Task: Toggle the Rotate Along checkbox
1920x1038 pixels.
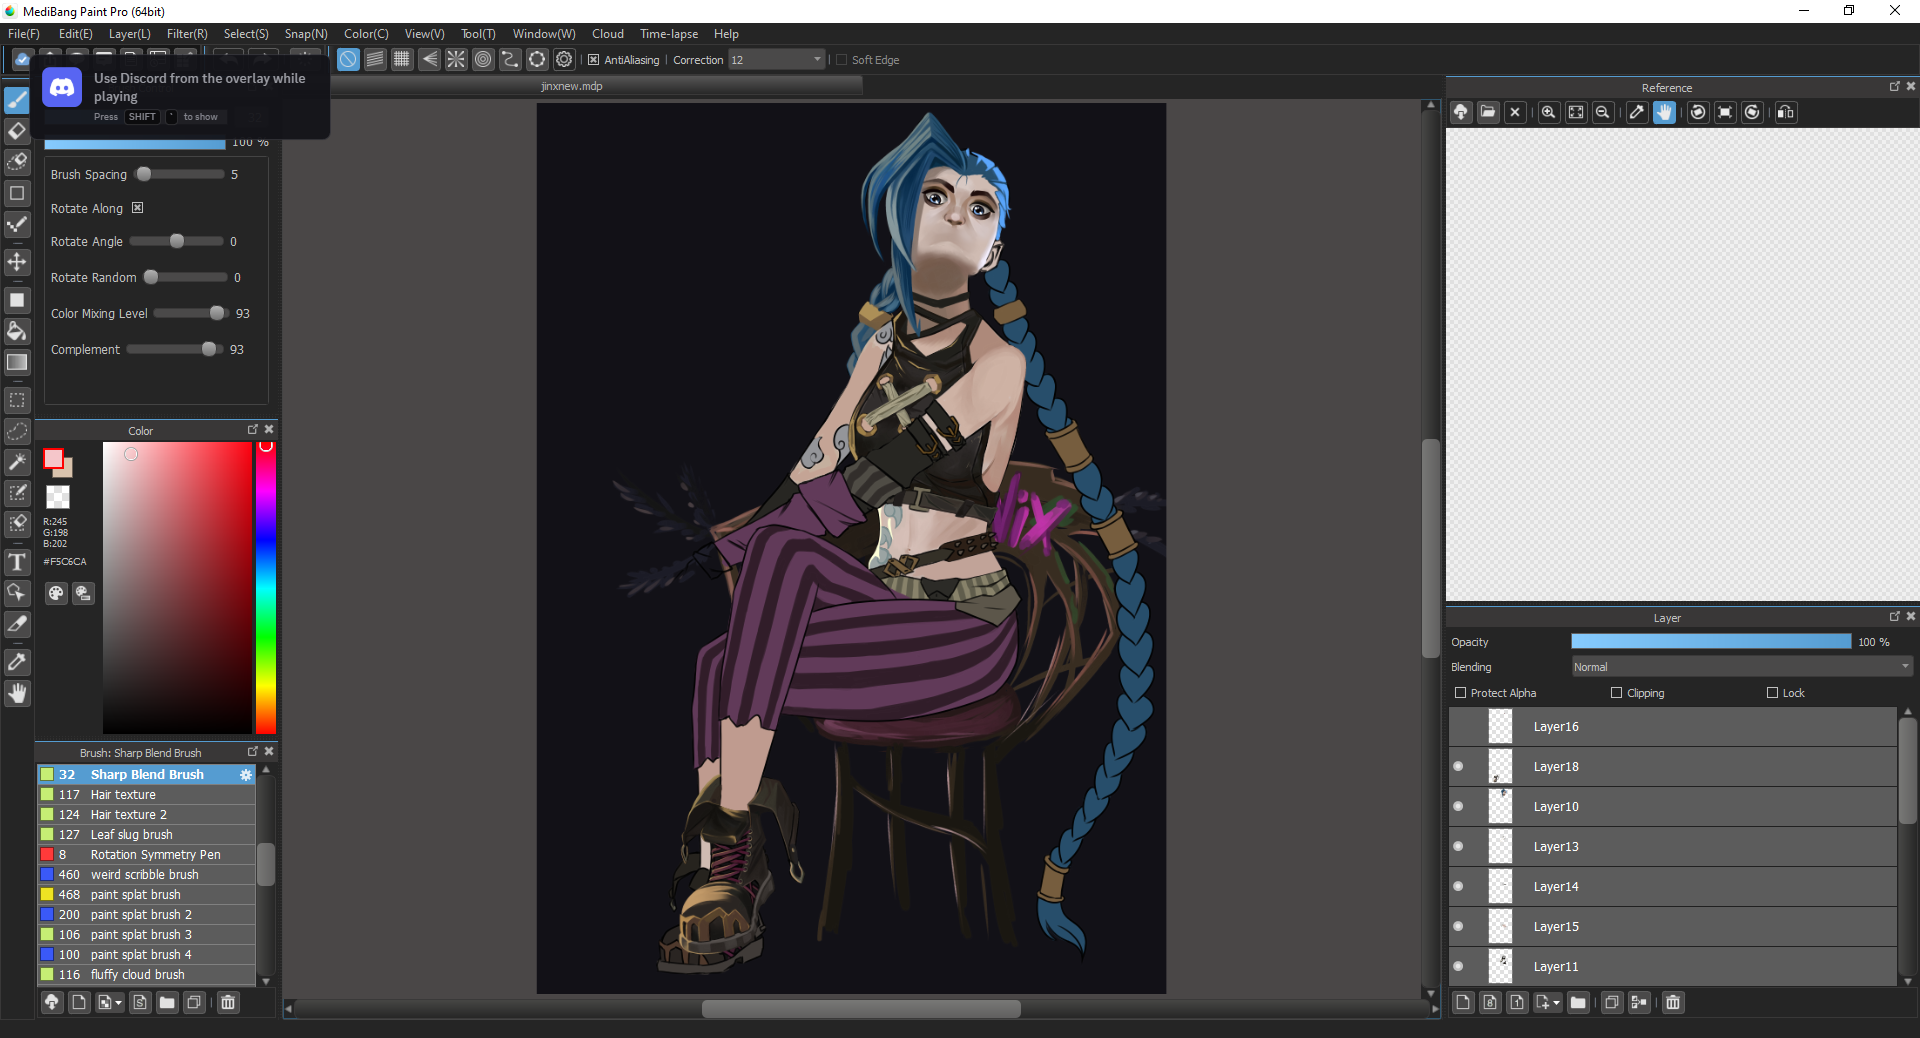Action: (138, 208)
